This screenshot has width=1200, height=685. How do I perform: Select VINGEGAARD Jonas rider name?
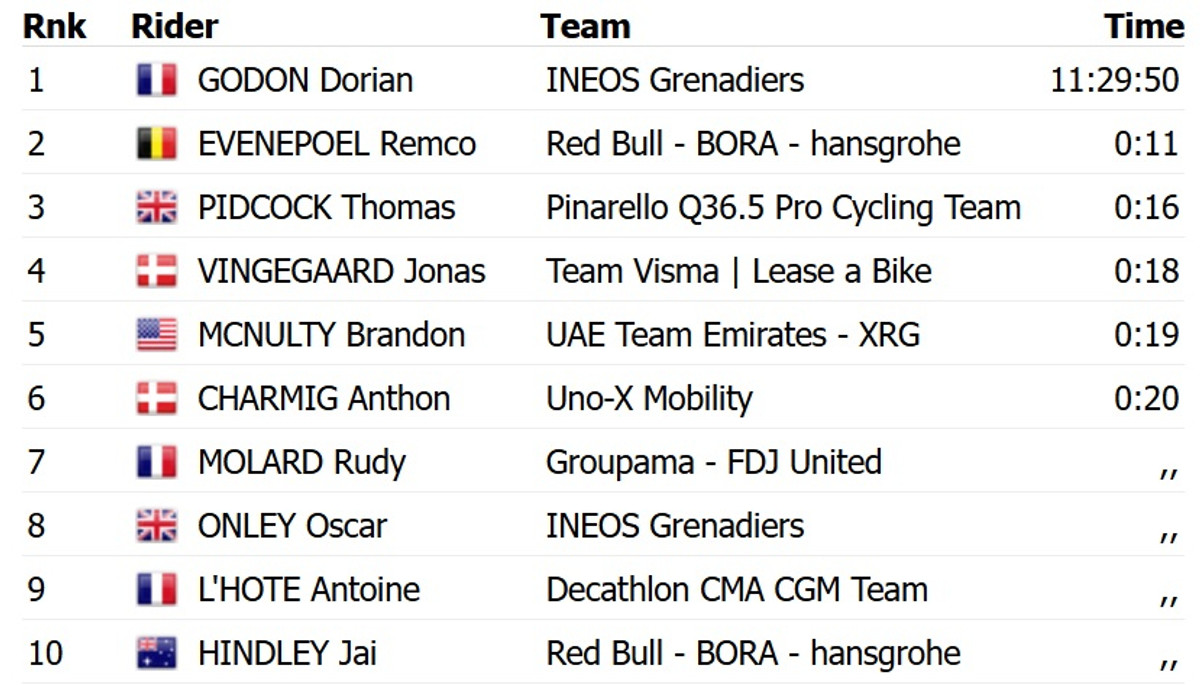point(341,271)
